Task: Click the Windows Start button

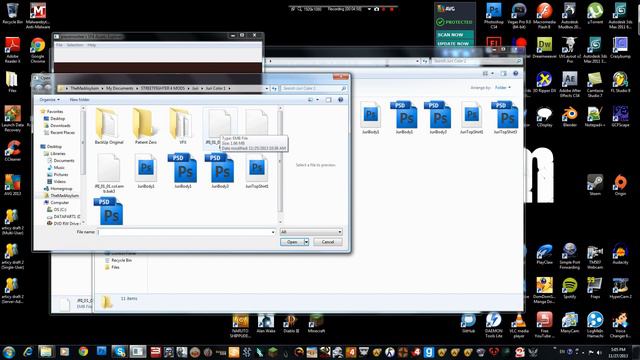Action: [9, 352]
